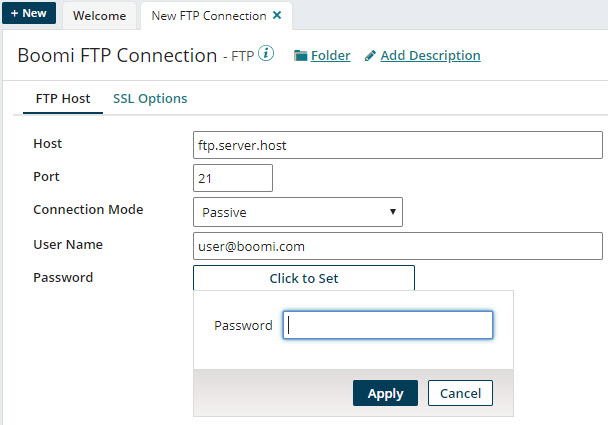Close the New FTP Connection tab
The image size is (608, 425).
(277, 16)
